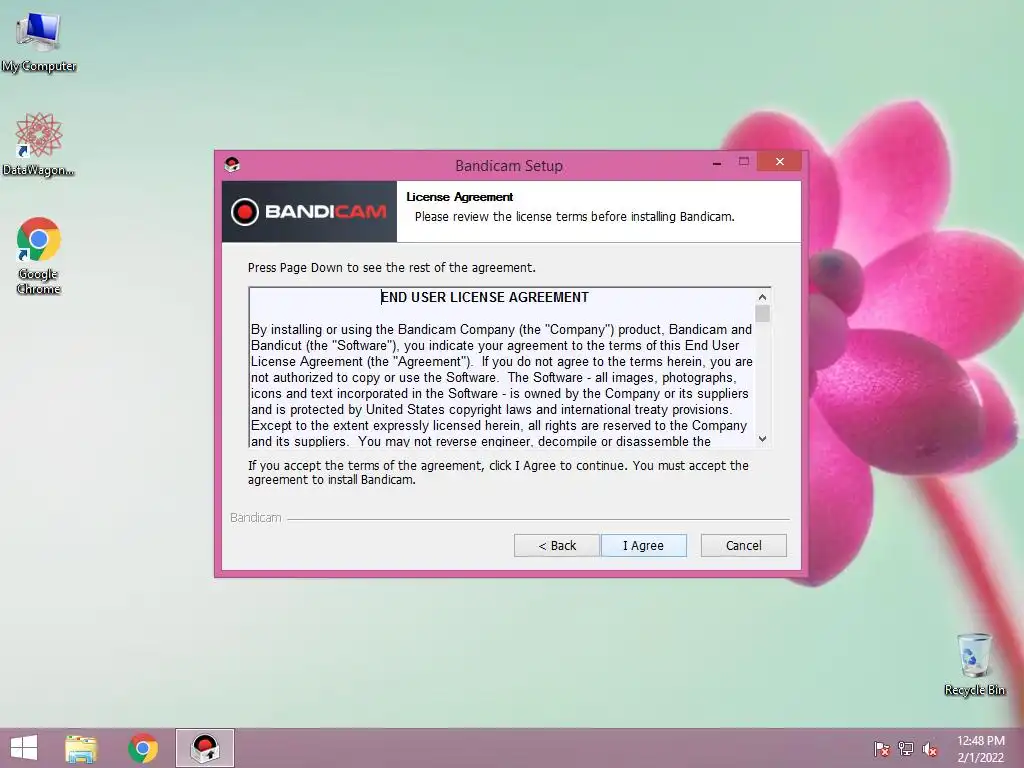Click 'Please review the license terms' text

[x=575, y=217]
